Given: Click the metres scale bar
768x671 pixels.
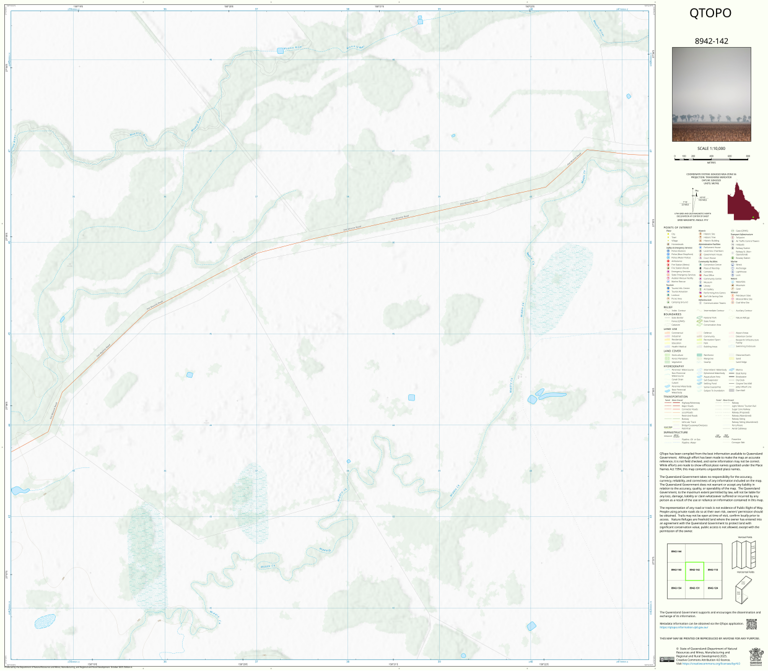Looking at the screenshot, I should [x=711, y=157].
